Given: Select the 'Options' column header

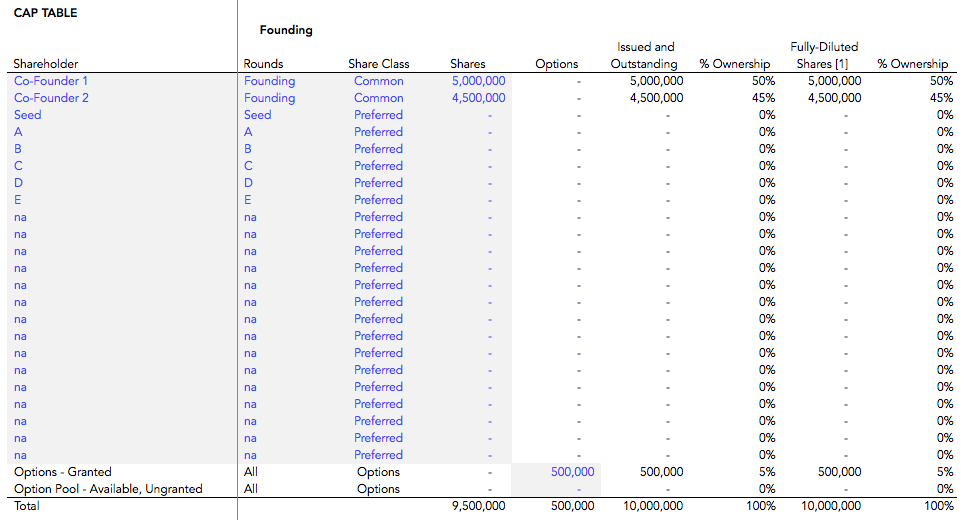Looking at the screenshot, I should [x=556, y=64].
